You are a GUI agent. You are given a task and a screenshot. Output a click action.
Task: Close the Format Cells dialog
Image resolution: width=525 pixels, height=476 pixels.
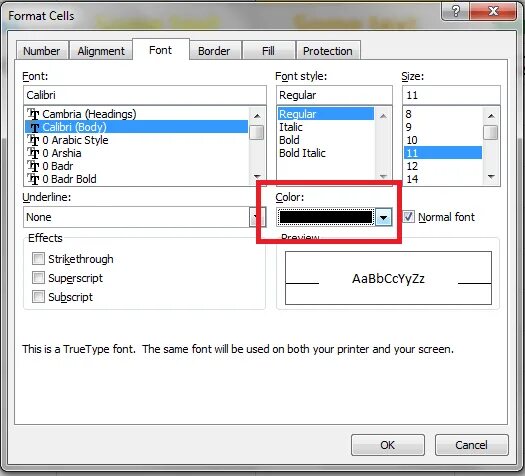tap(493, 11)
